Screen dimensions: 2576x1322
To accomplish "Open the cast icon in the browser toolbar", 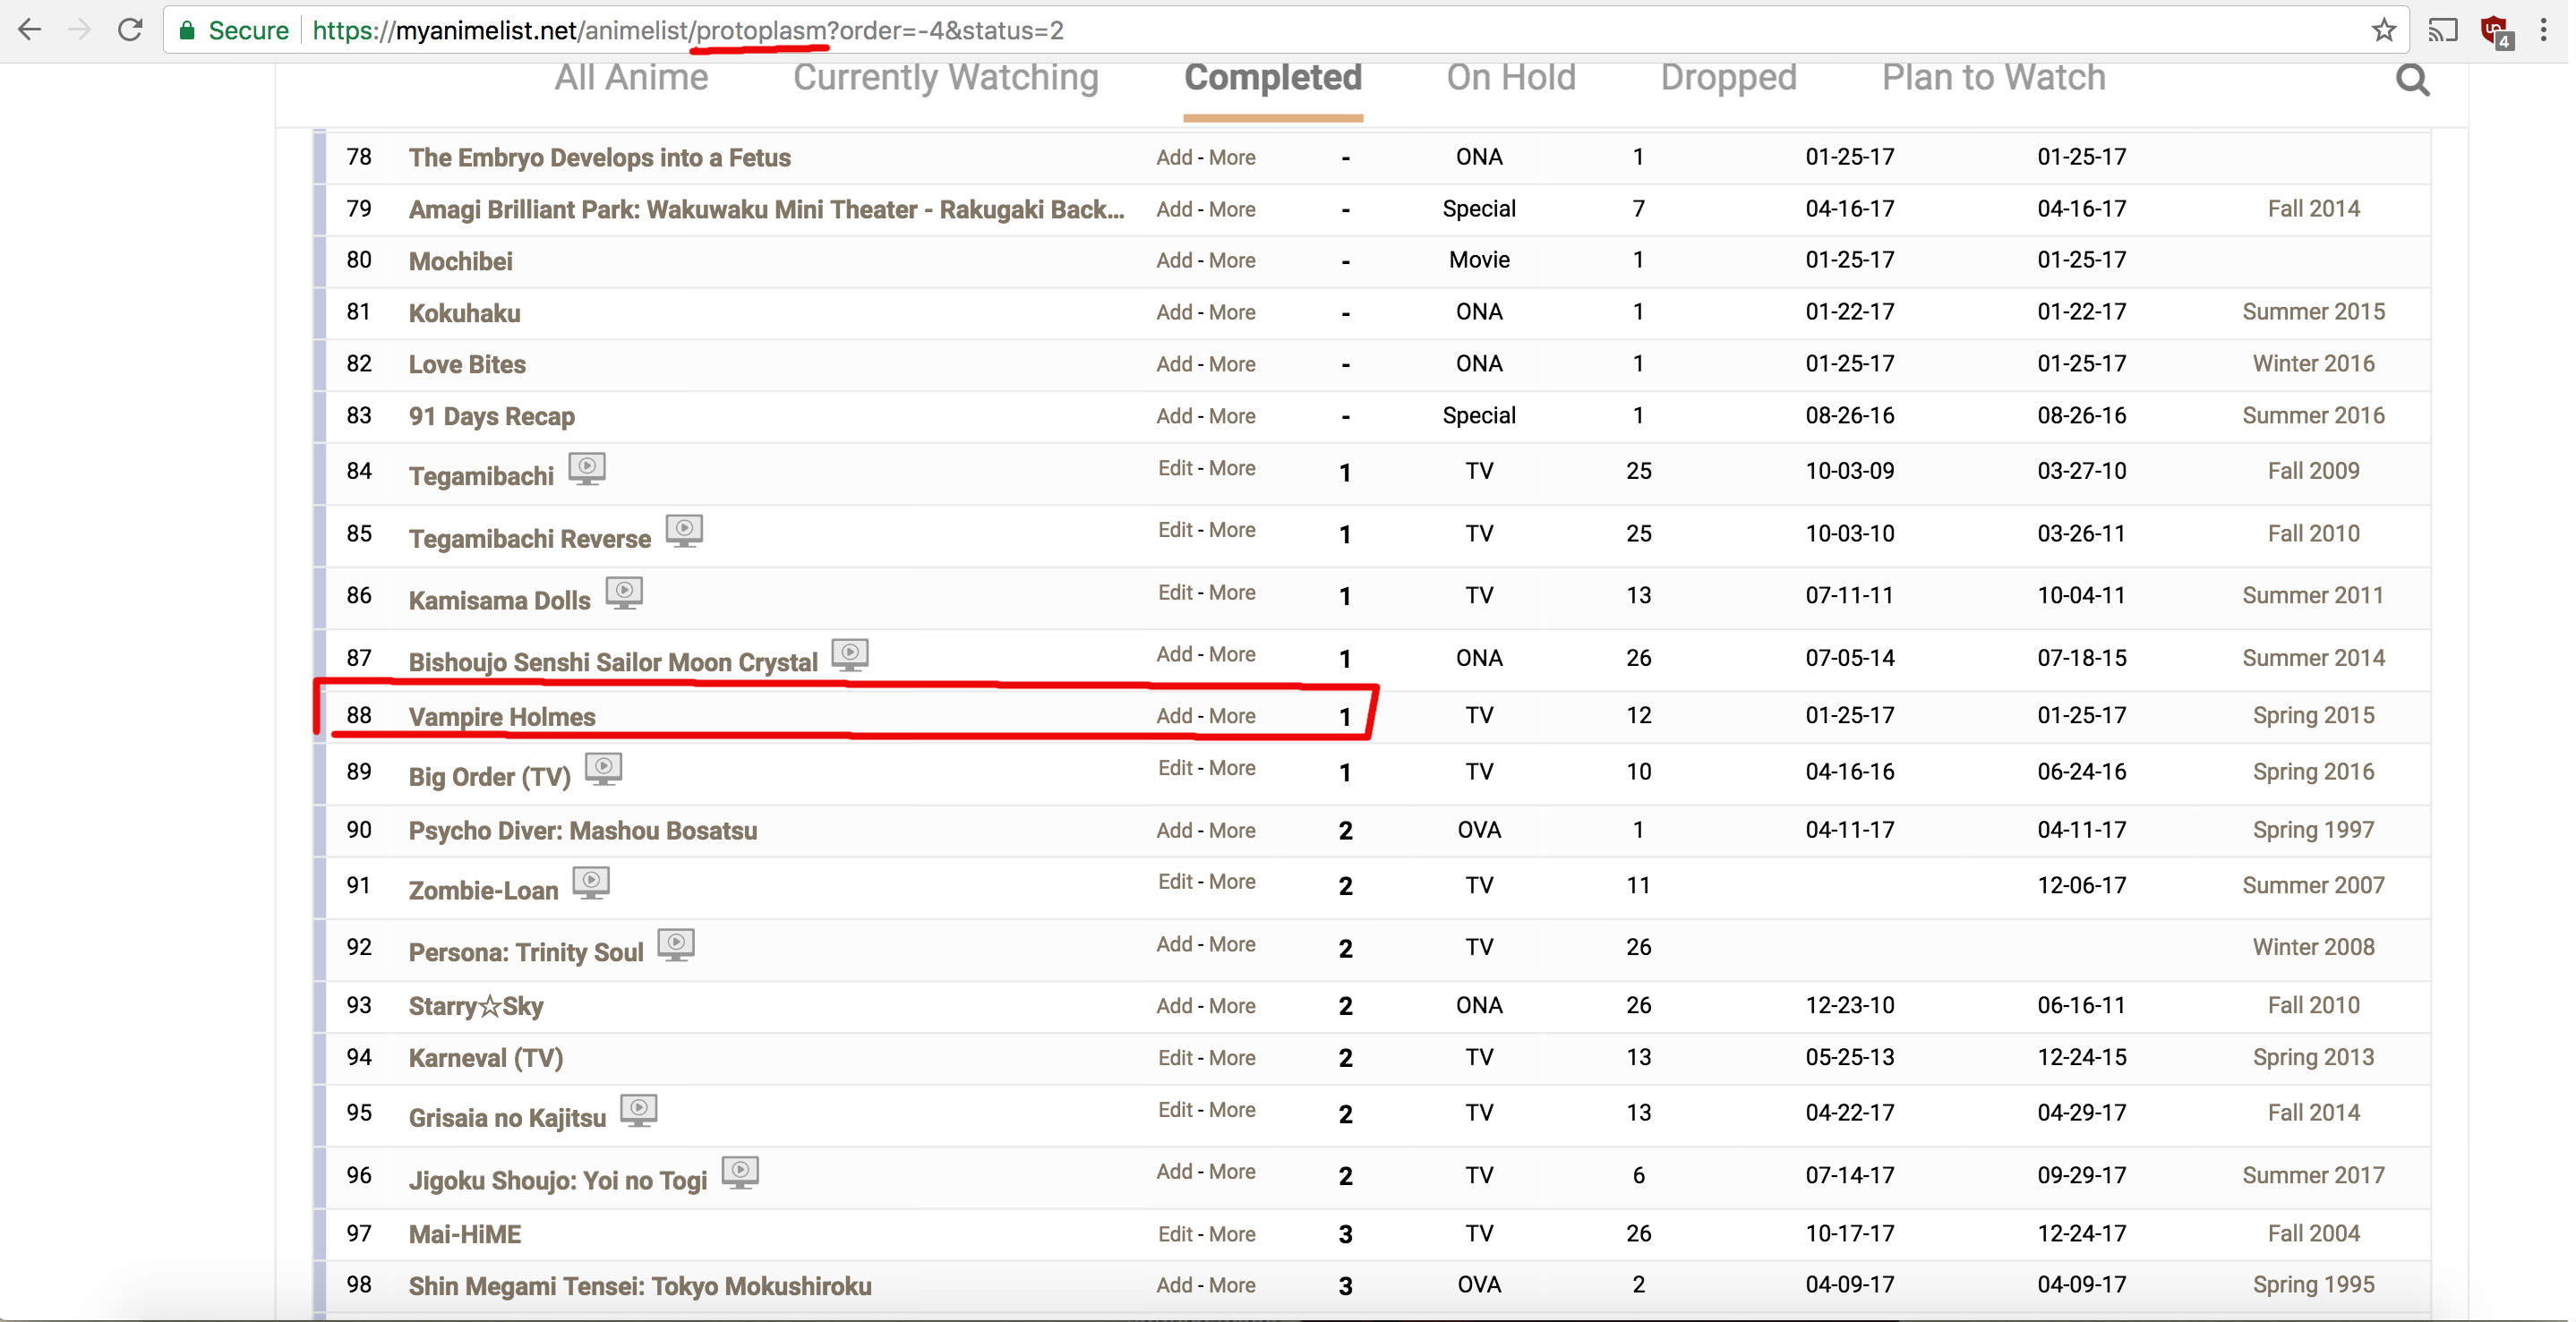I will point(2441,30).
